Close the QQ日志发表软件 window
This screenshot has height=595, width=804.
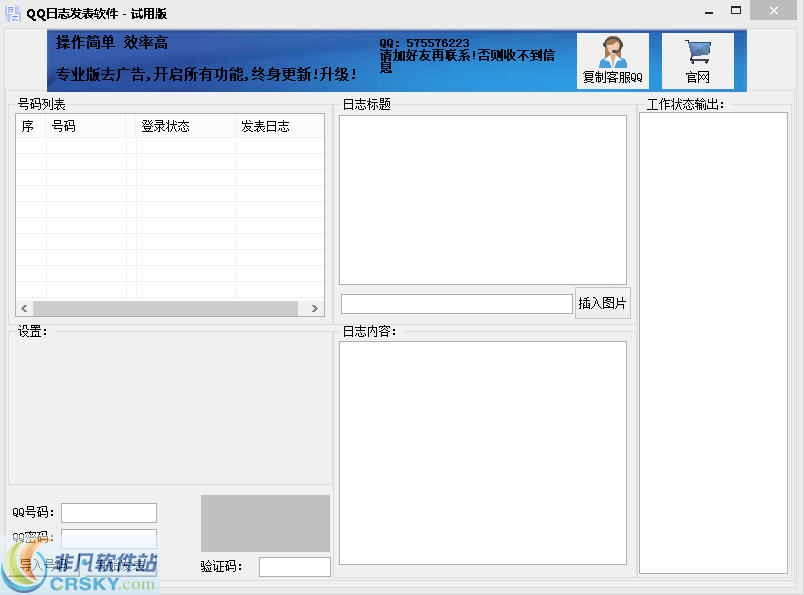pos(774,10)
